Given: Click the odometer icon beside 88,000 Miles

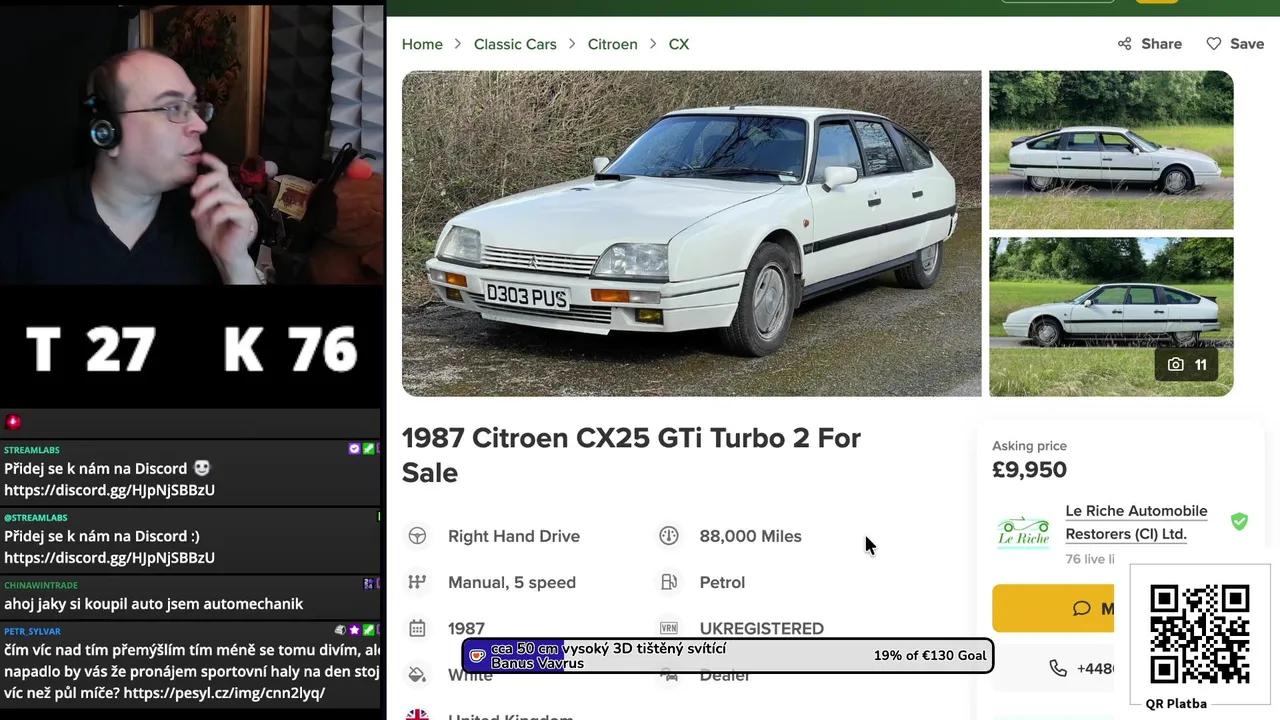Looking at the screenshot, I should click(669, 536).
